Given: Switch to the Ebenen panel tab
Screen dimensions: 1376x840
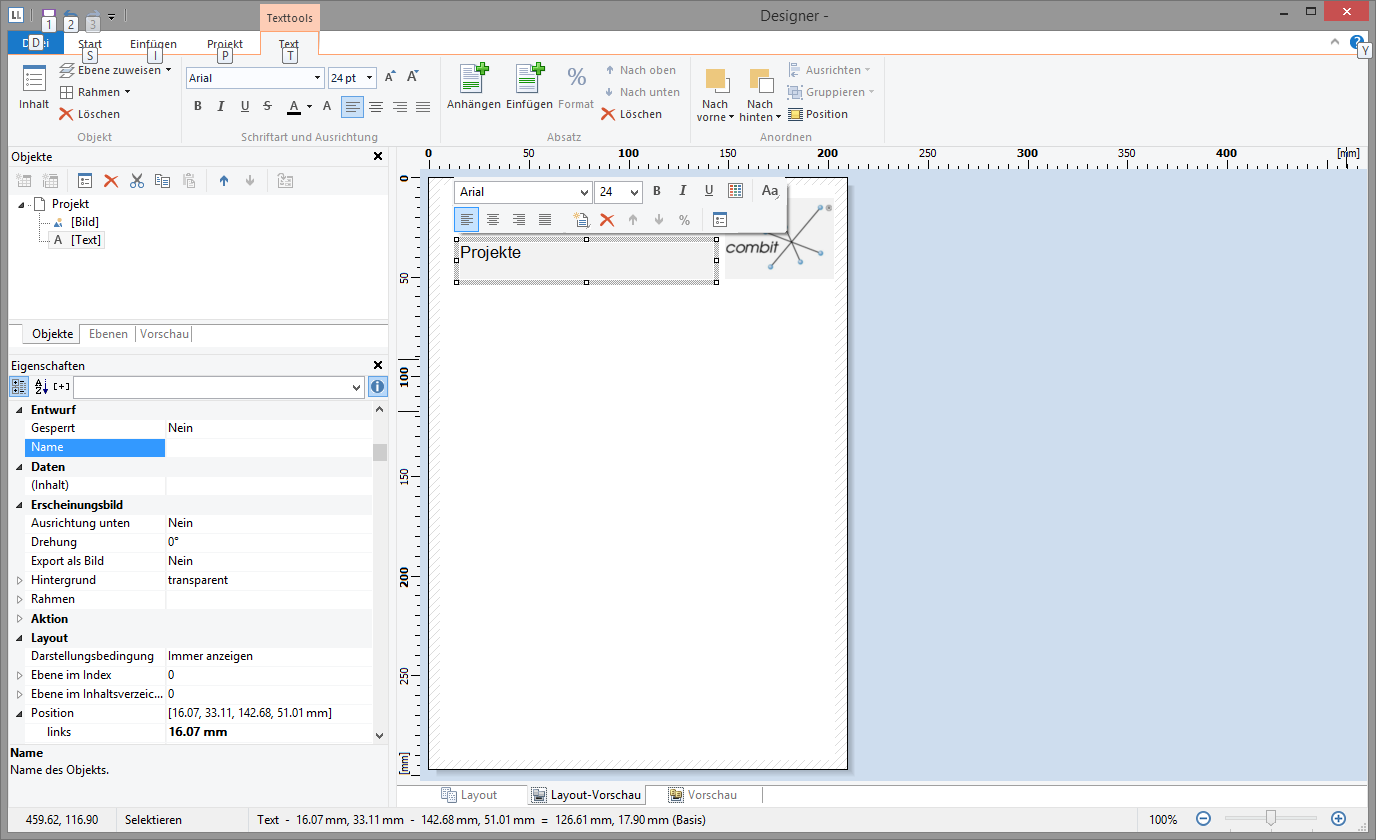Looking at the screenshot, I should [108, 334].
